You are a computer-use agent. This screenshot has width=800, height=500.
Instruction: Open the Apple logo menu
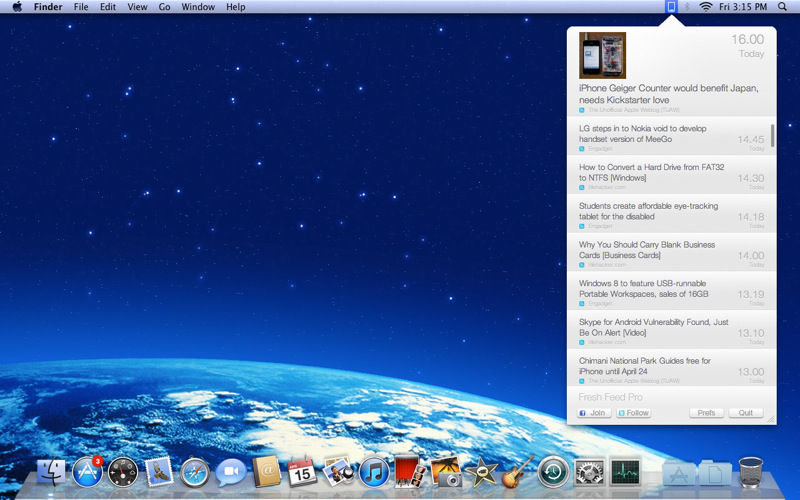[x=17, y=7]
